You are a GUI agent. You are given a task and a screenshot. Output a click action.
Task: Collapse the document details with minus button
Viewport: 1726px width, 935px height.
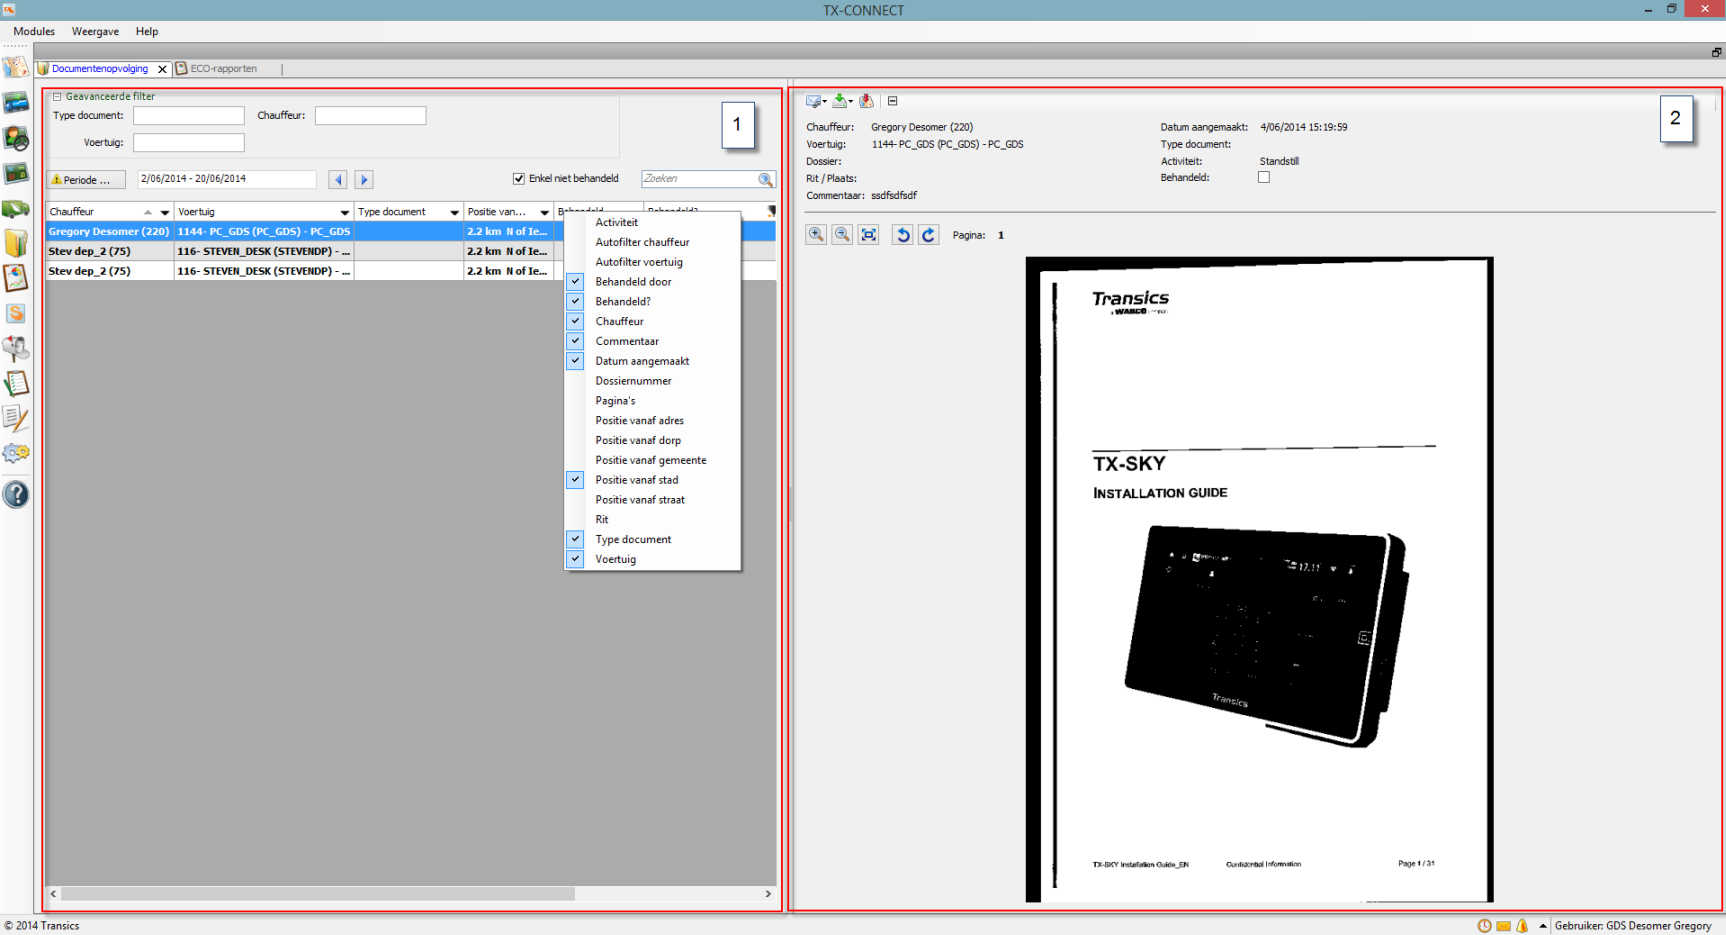893,101
